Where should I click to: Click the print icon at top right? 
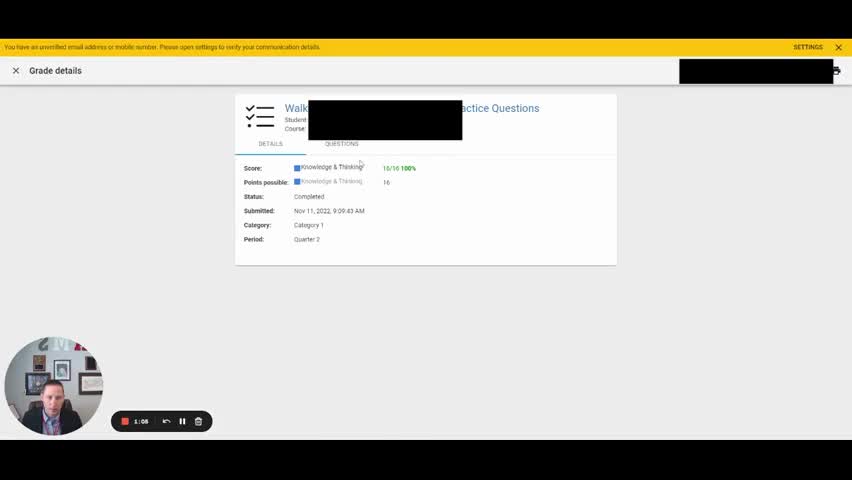[x=837, y=71]
